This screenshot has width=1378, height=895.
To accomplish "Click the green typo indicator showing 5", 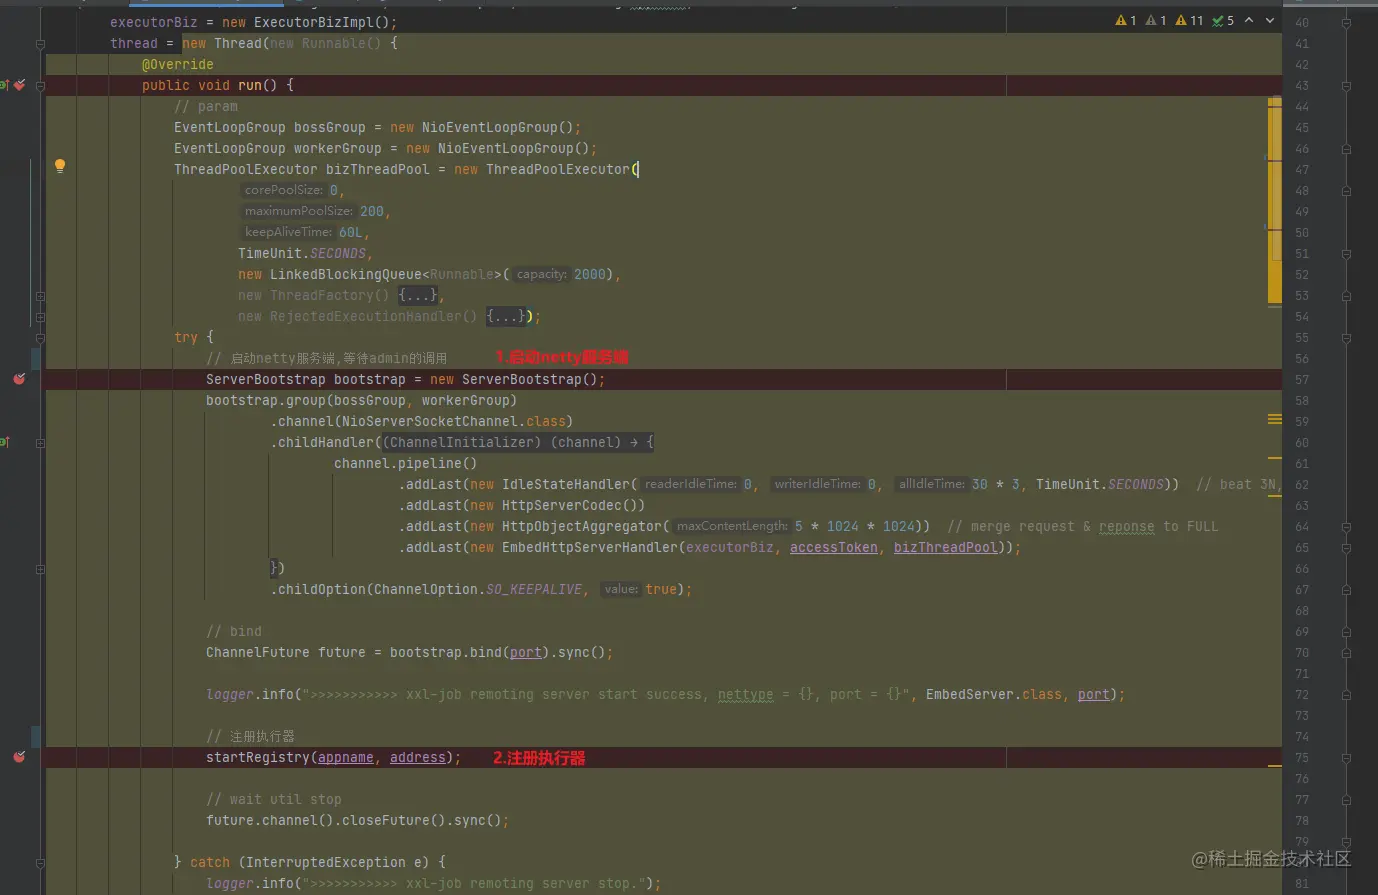I will tap(1223, 20).
